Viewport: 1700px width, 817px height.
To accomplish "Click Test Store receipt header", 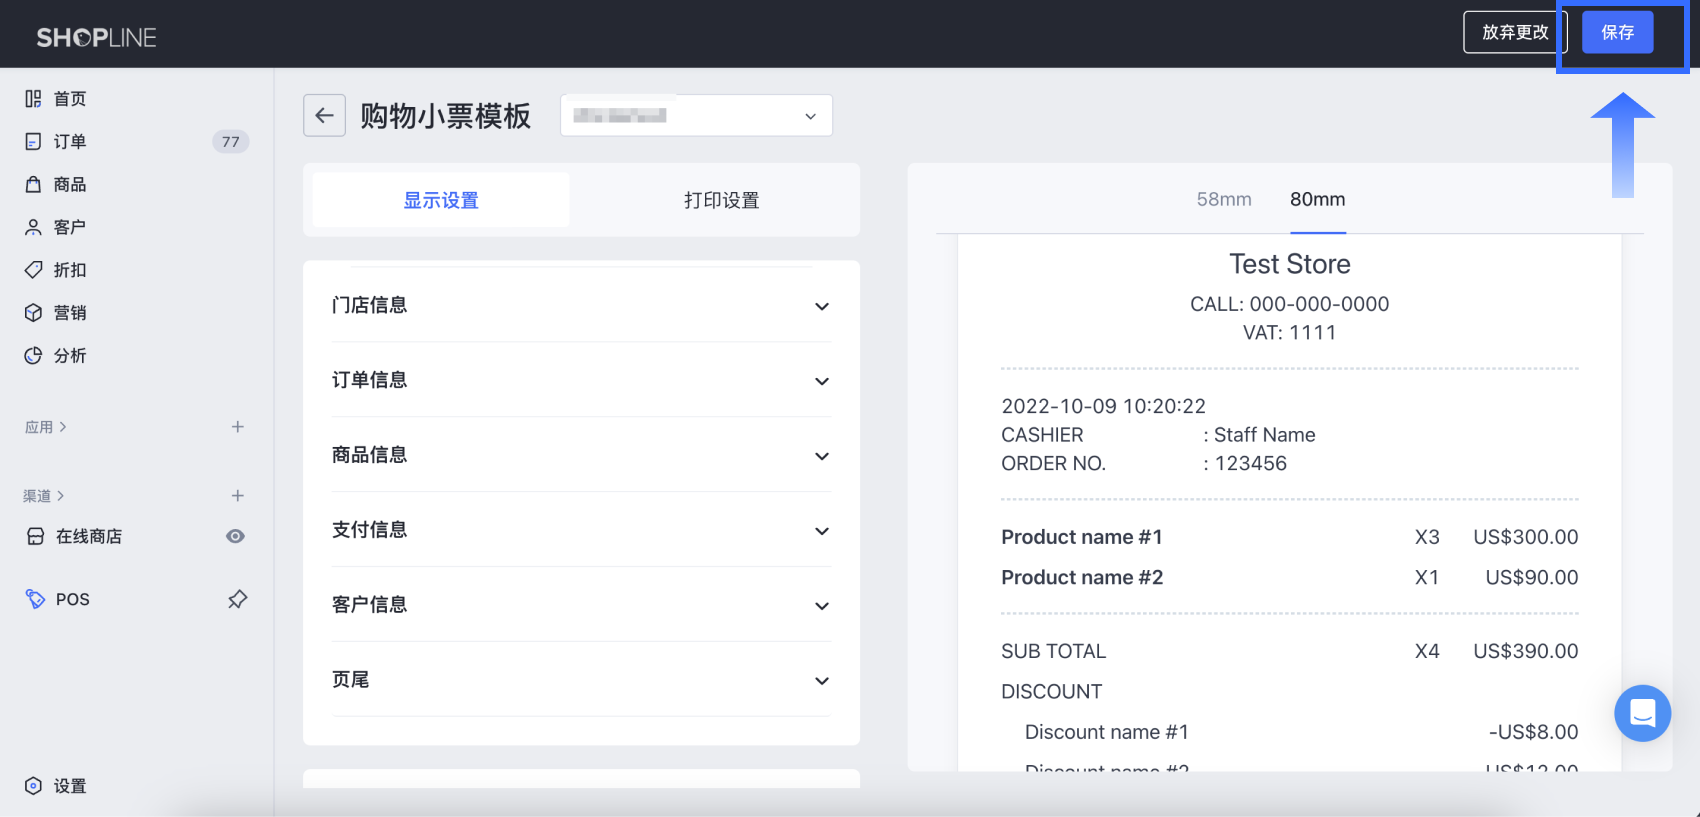I will (x=1289, y=264).
